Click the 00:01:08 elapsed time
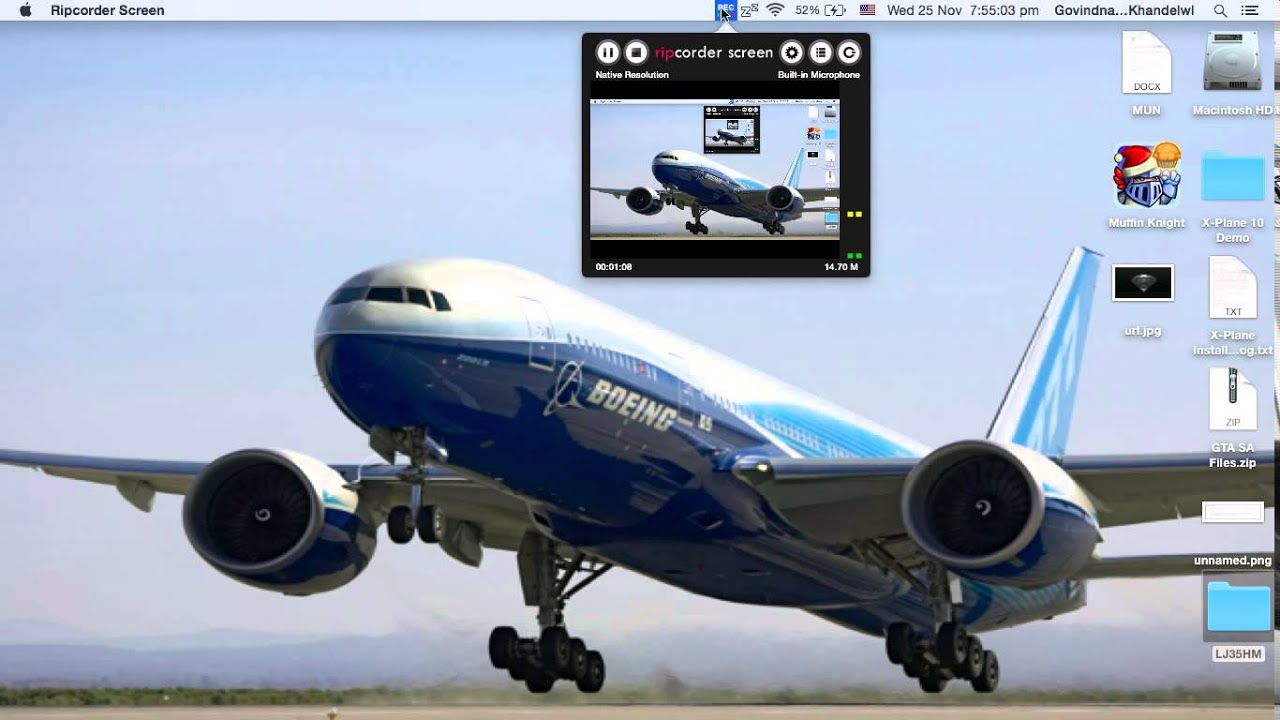Screen dimensions: 1280x720 tap(613, 267)
